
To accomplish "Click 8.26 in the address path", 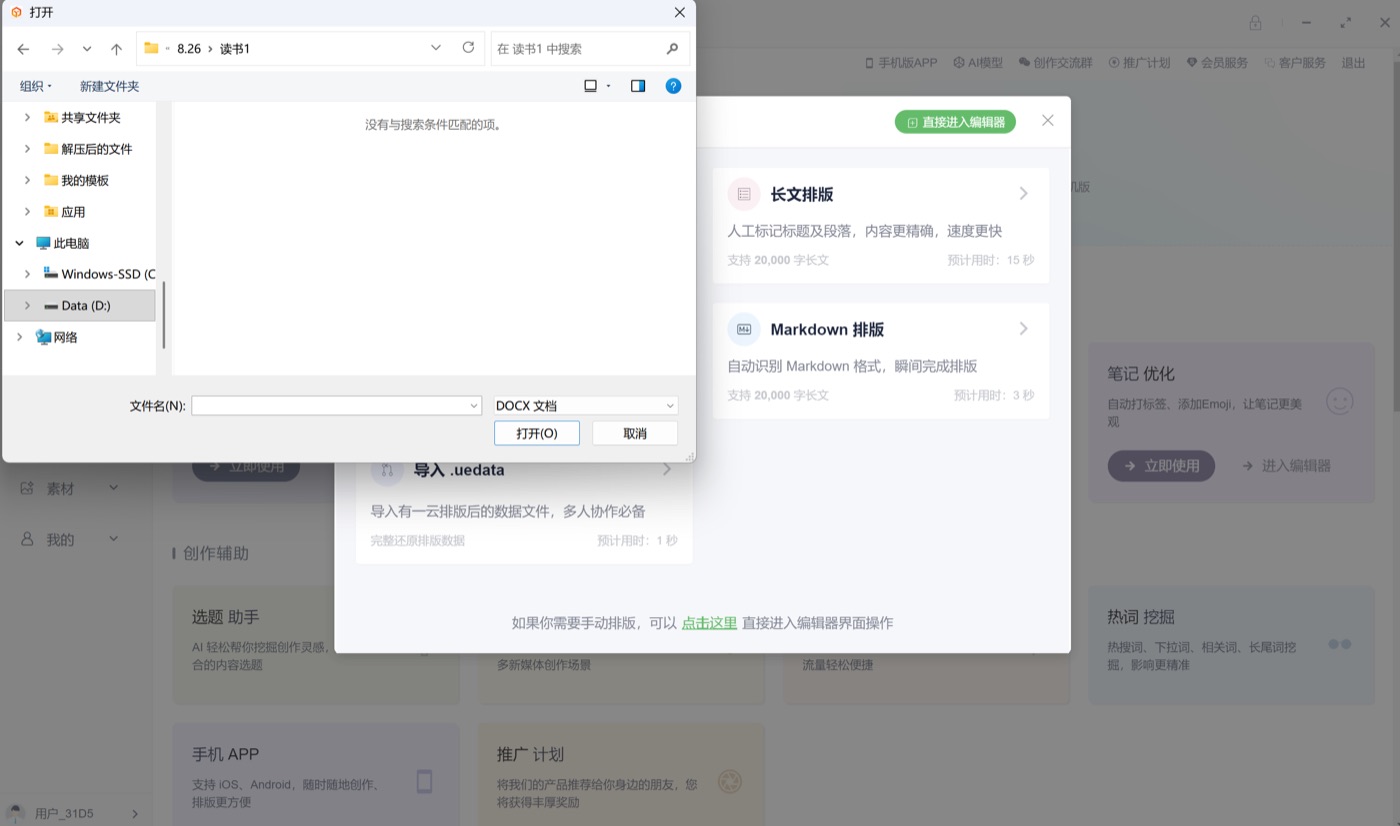I will coord(189,48).
